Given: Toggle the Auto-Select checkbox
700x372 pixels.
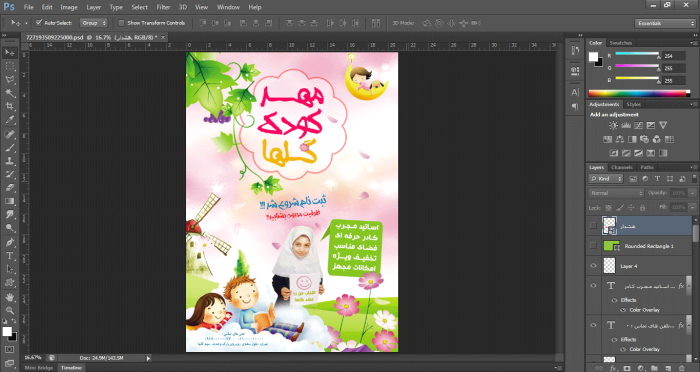Looking at the screenshot, I should pyautogui.click(x=39, y=22).
